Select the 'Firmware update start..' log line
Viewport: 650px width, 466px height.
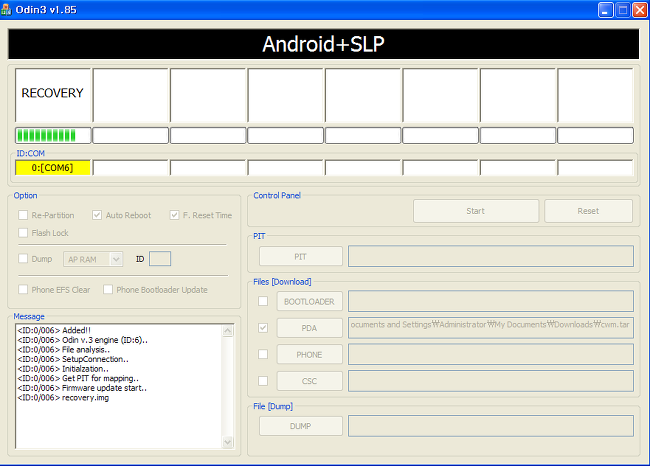click(x=82, y=388)
